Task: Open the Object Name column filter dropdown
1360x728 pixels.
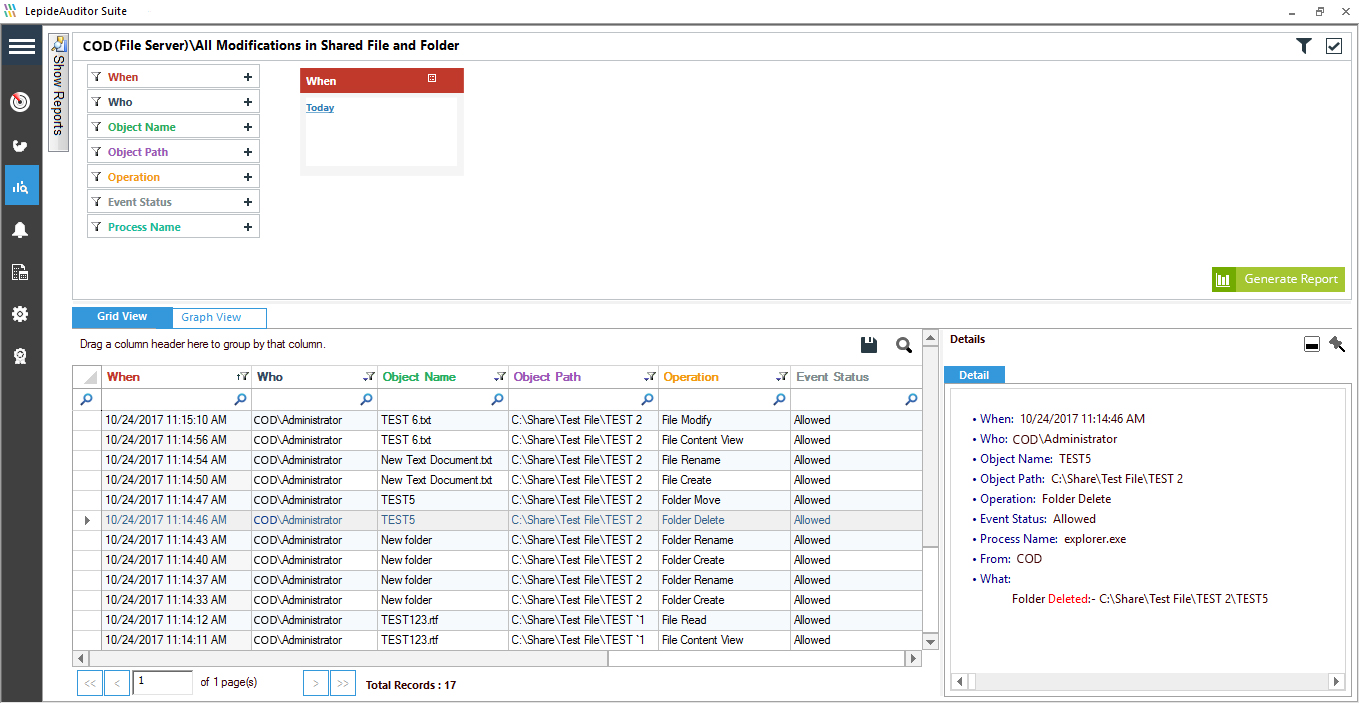Action: point(501,377)
